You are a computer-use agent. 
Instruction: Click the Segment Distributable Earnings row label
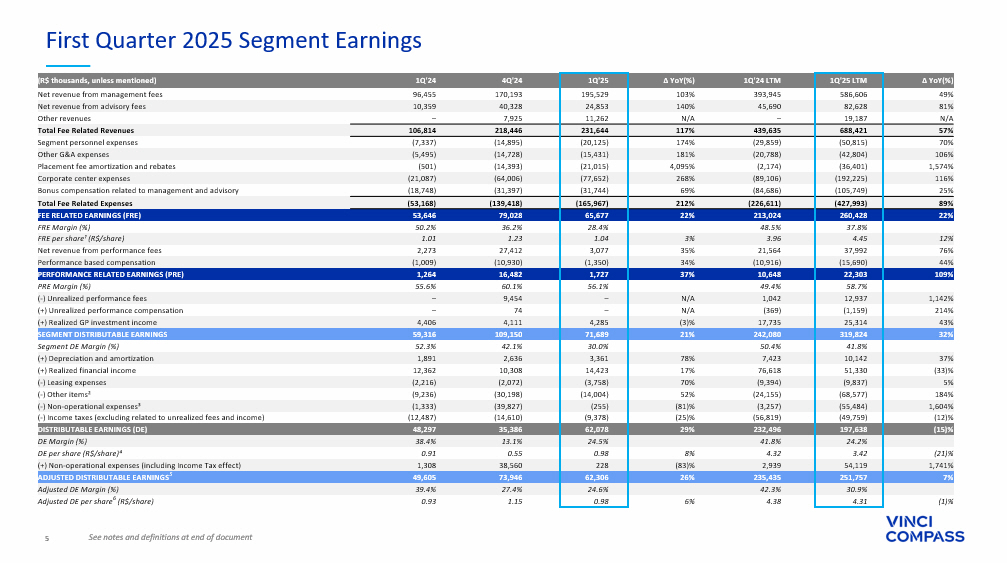coord(102,334)
